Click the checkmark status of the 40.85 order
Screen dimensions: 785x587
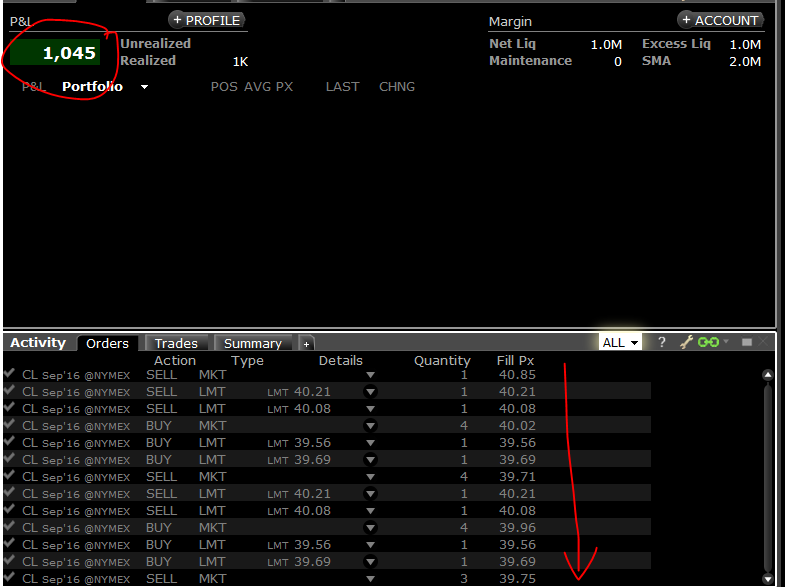[9, 373]
